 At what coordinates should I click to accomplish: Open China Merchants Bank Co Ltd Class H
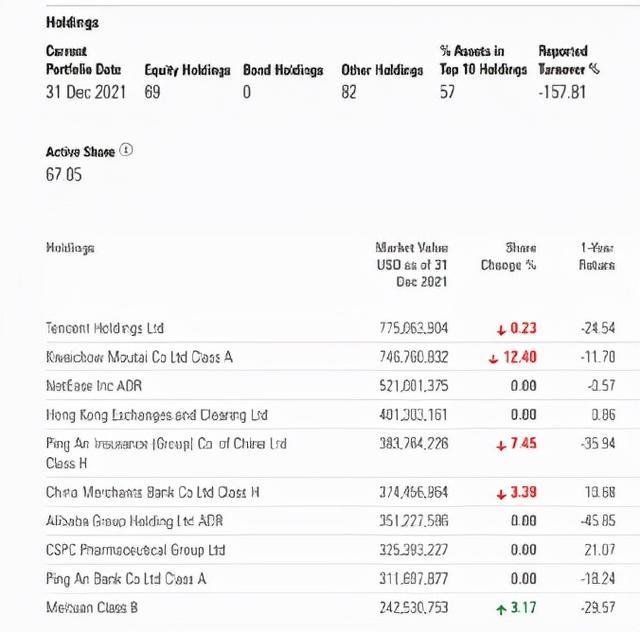click(x=153, y=492)
